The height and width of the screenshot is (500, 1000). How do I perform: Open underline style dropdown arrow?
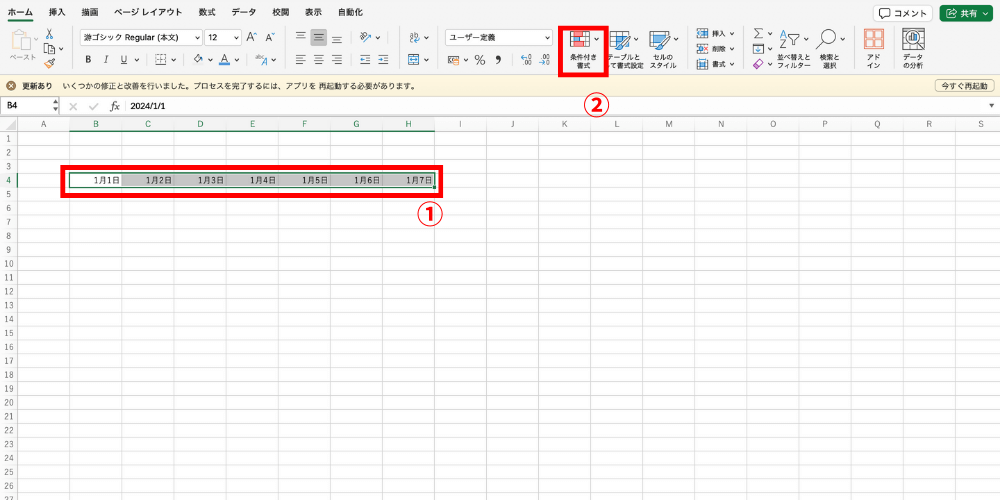point(136,61)
